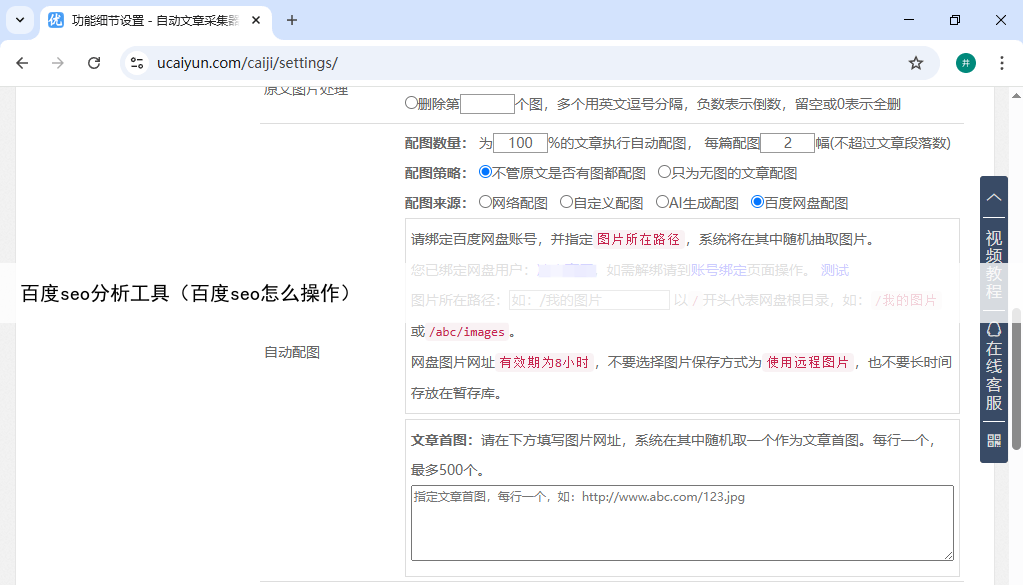The height and width of the screenshot is (585, 1023).
Task: Open a new browser tab
Action: 292,20
